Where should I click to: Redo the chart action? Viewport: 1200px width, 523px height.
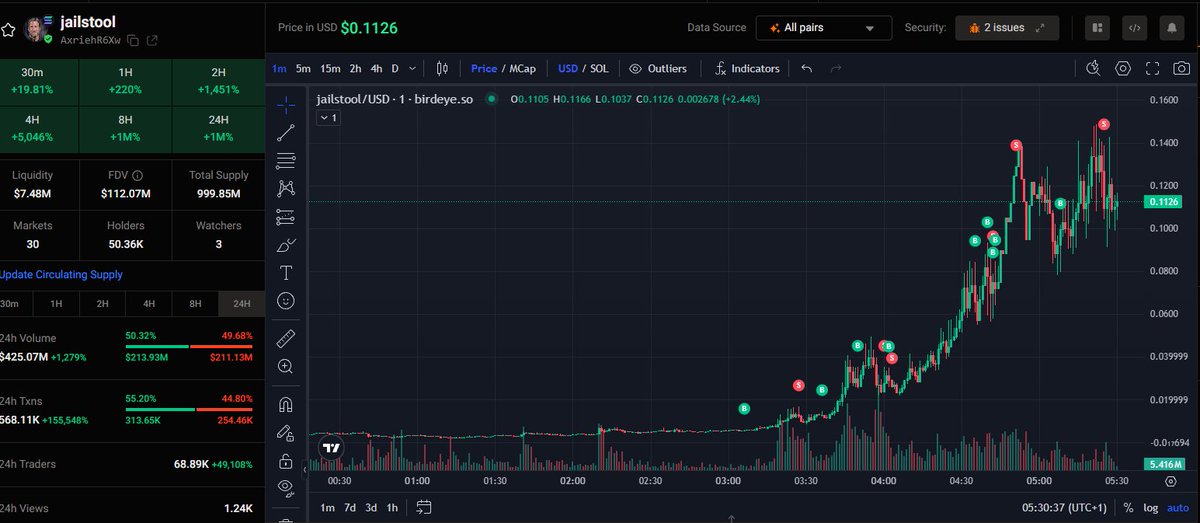tap(836, 69)
